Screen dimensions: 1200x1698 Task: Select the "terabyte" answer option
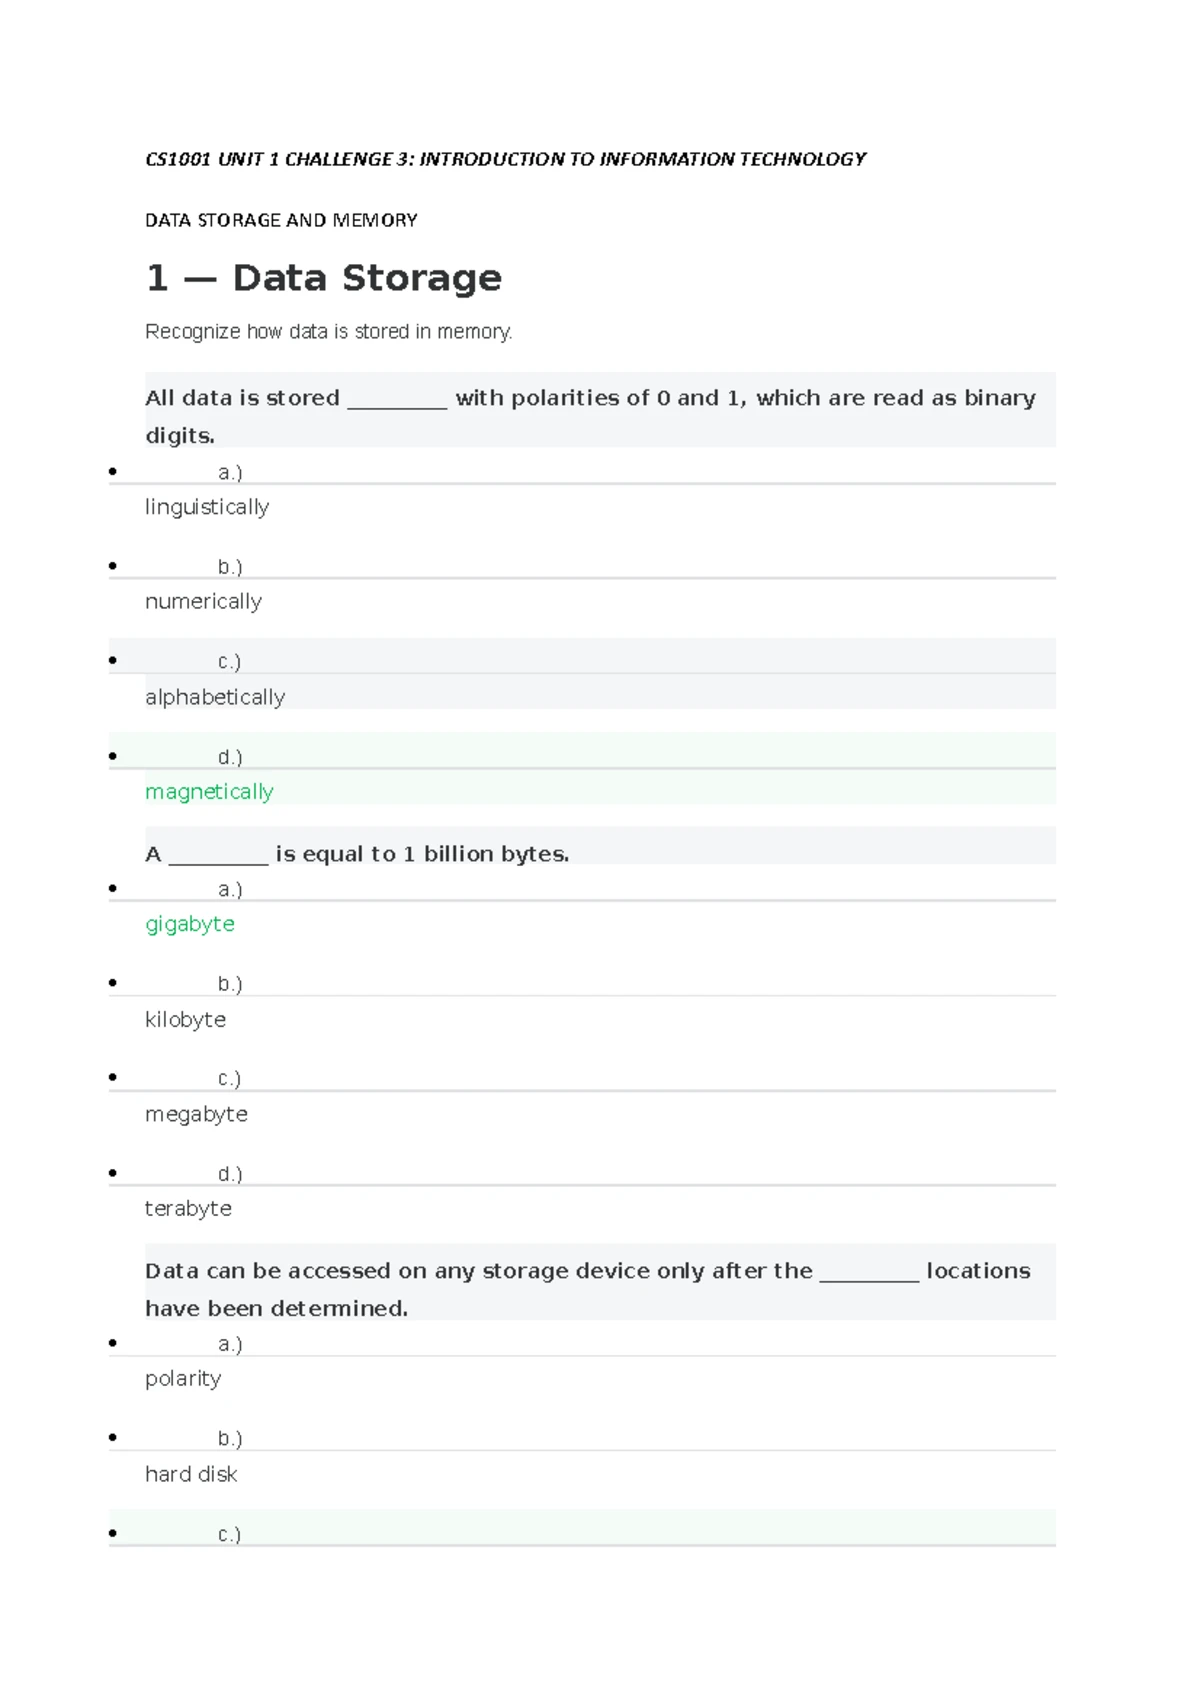point(188,1209)
